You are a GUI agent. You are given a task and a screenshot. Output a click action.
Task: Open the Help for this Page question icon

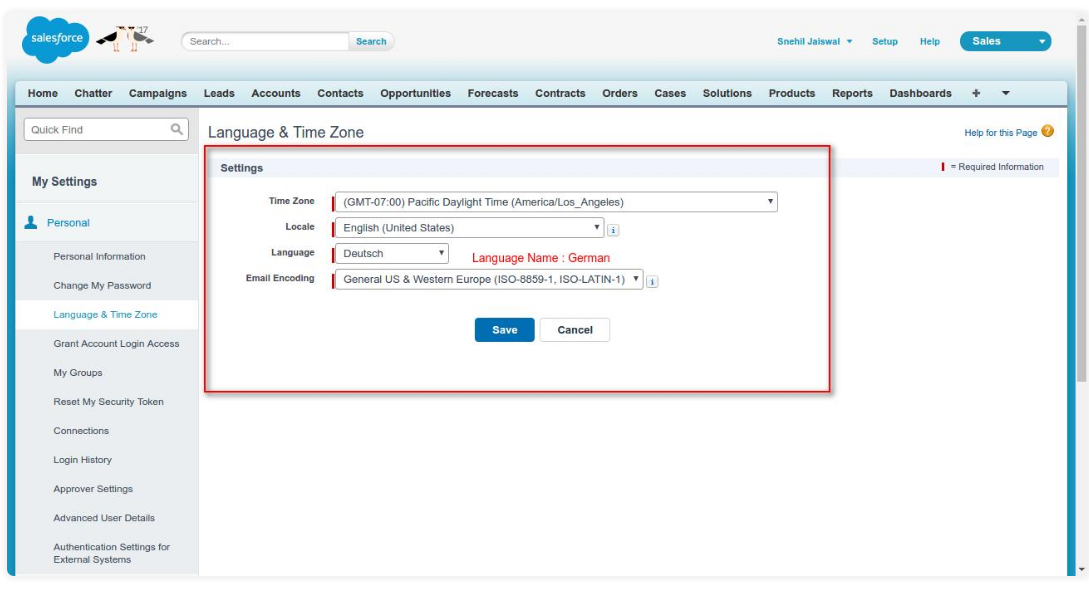click(x=1047, y=131)
